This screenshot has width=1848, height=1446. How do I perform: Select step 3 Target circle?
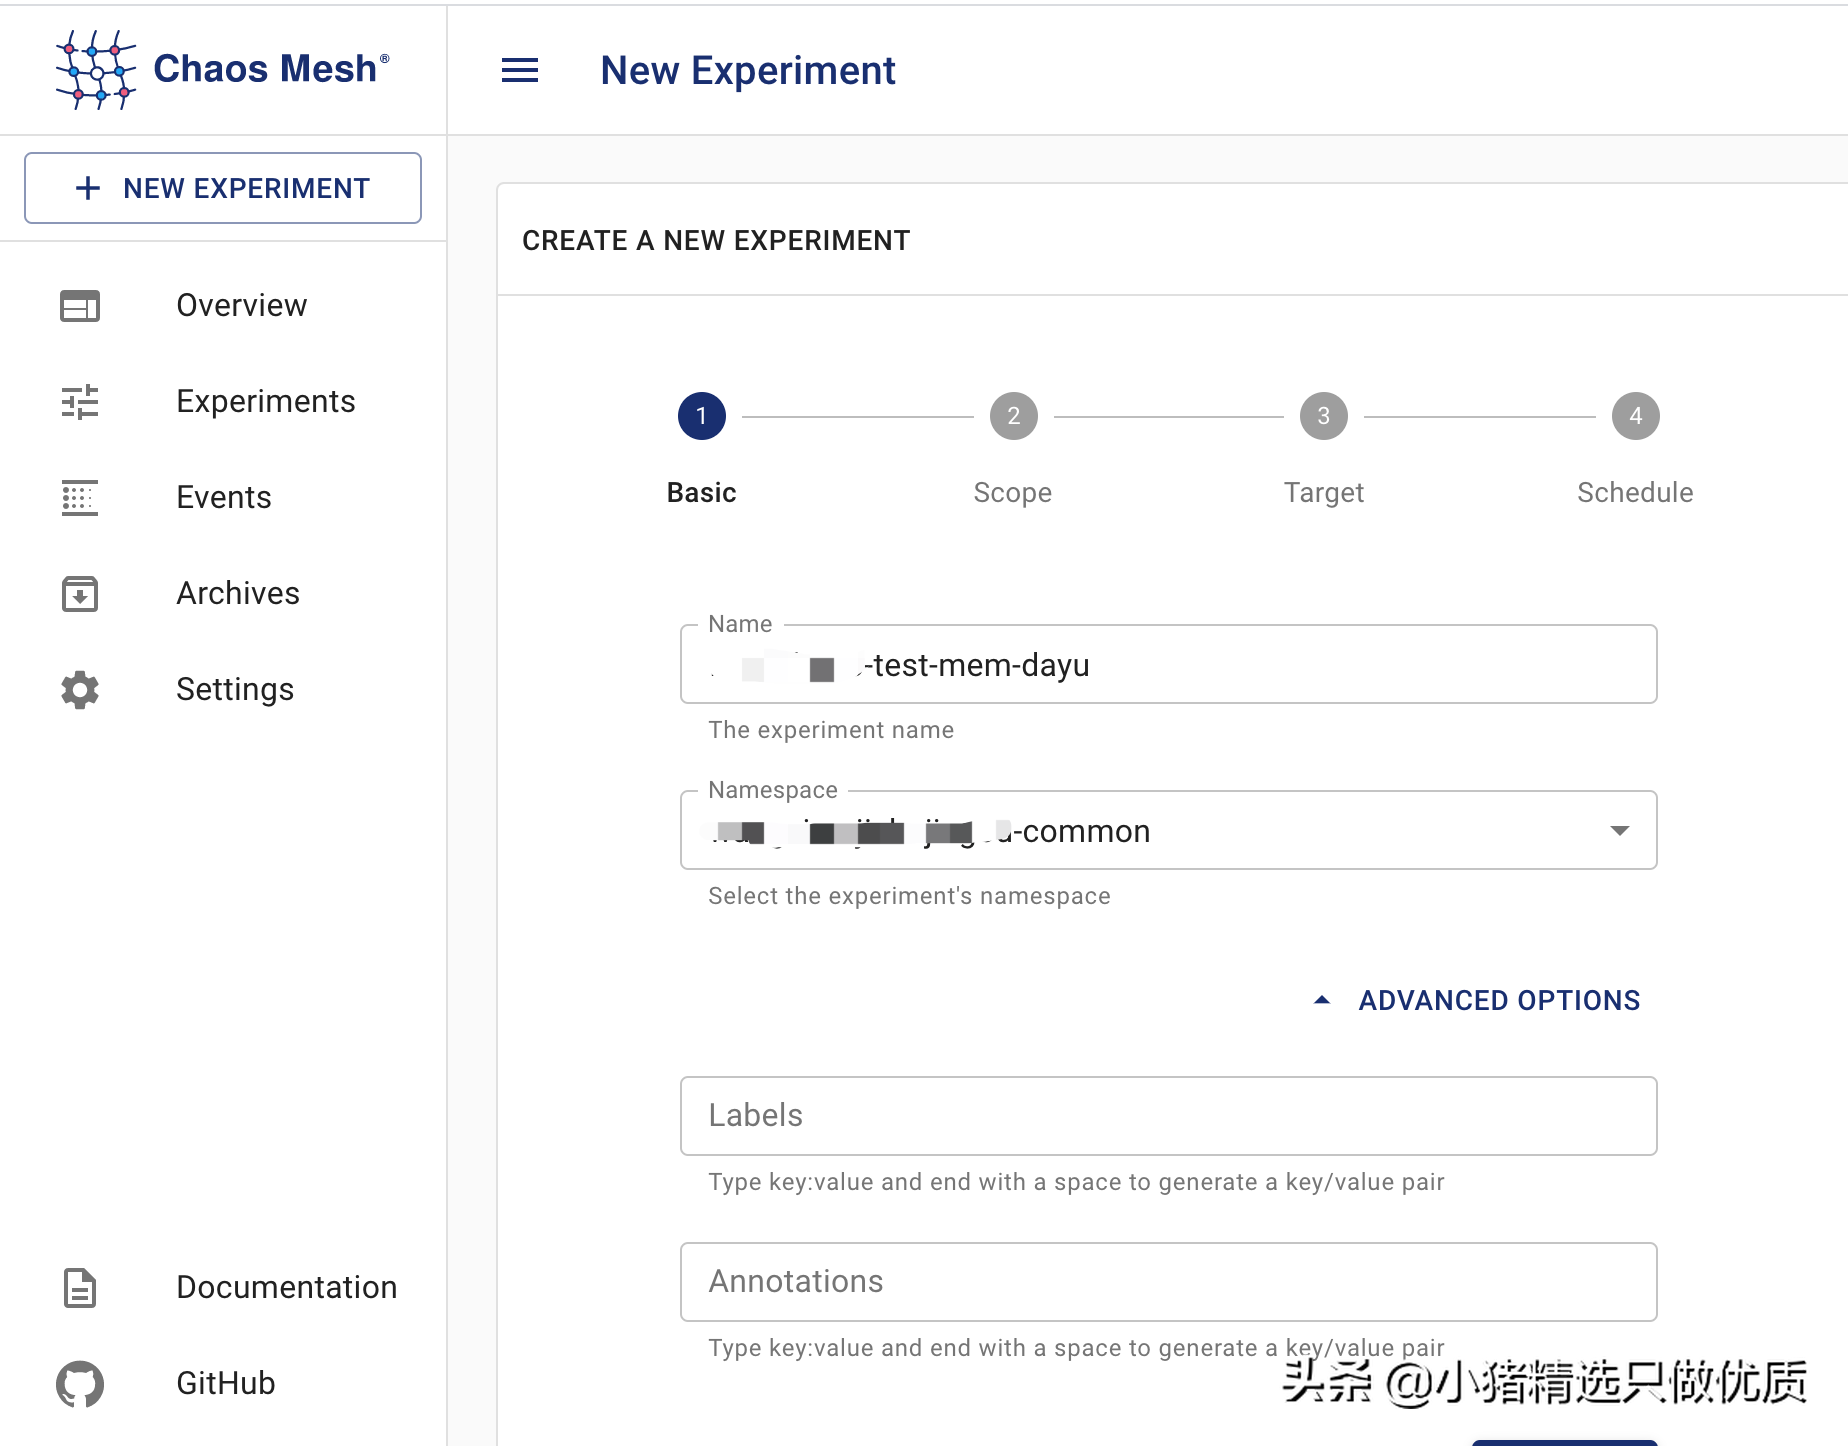tap(1324, 416)
